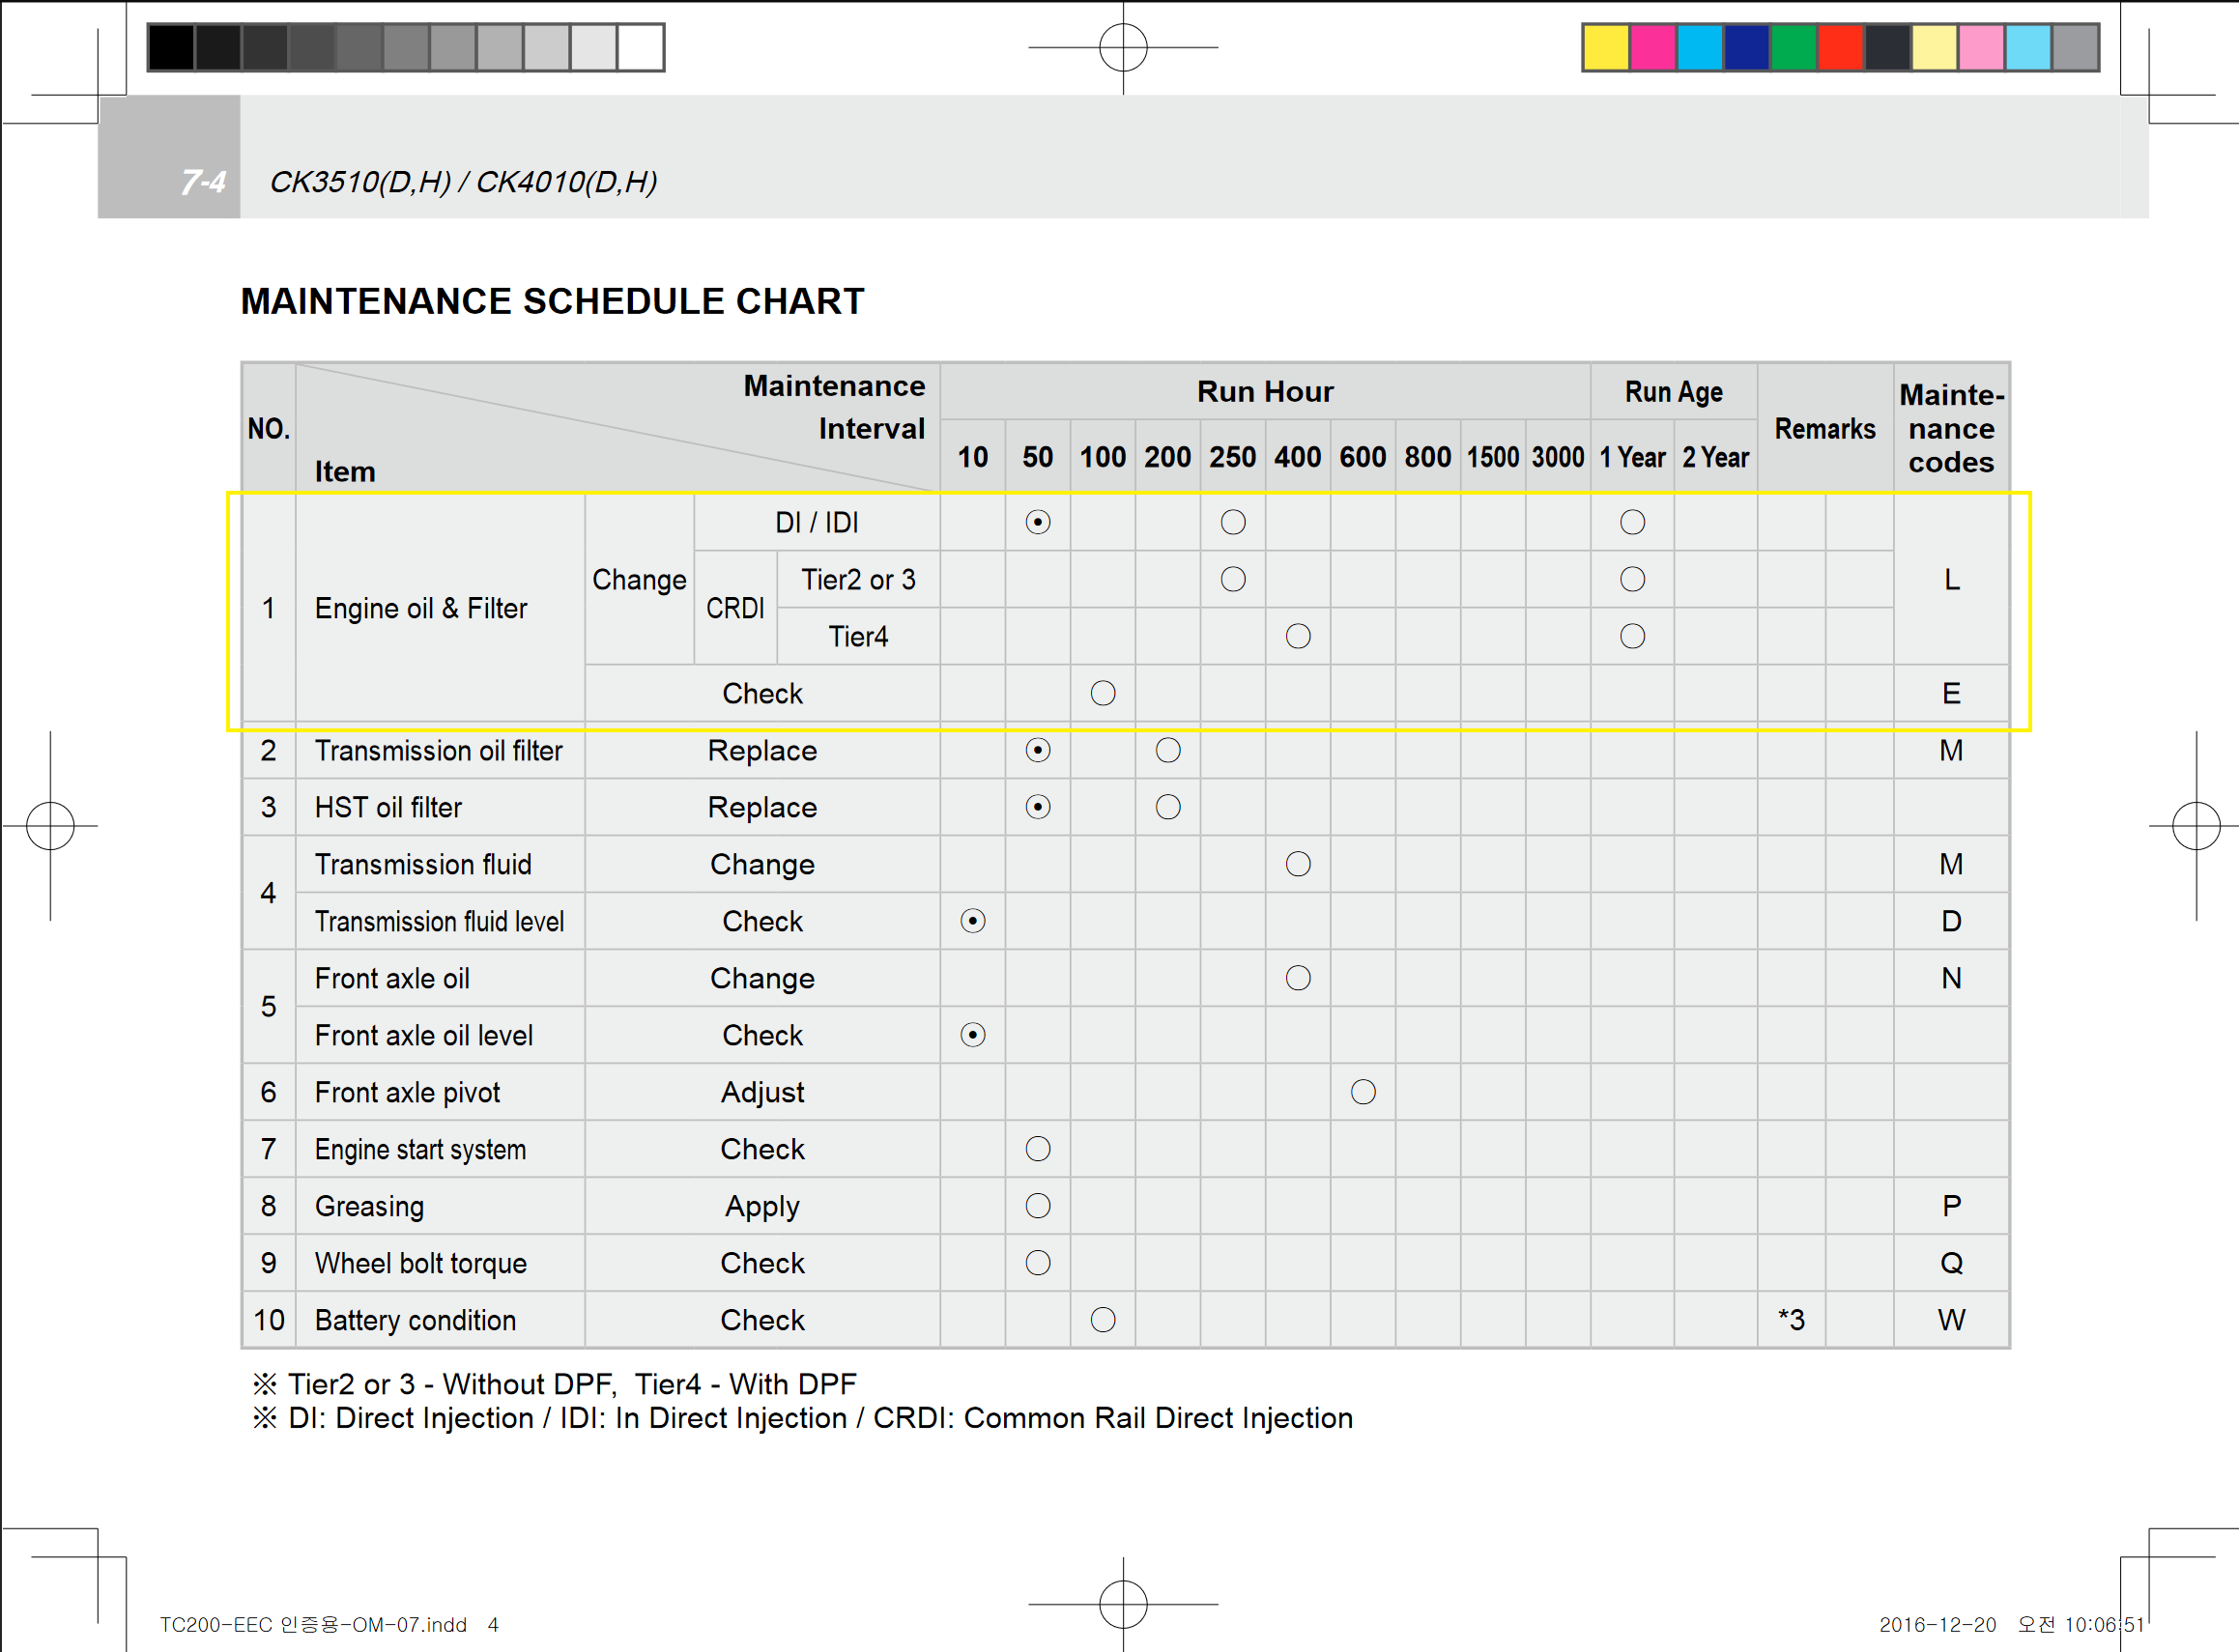Click the Engine start system circle
This screenshot has height=1652, width=2239.
1038,1149
